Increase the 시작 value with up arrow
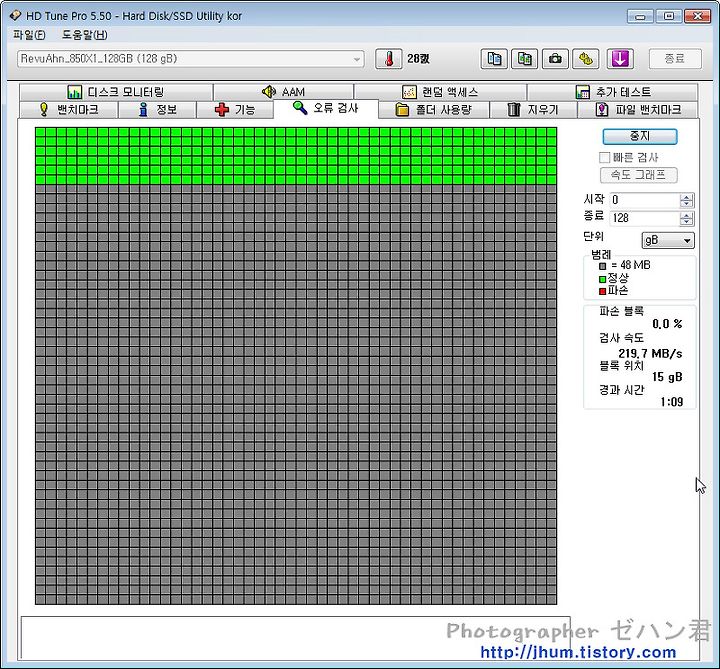This screenshot has width=720, height=669. coord(686,197)
